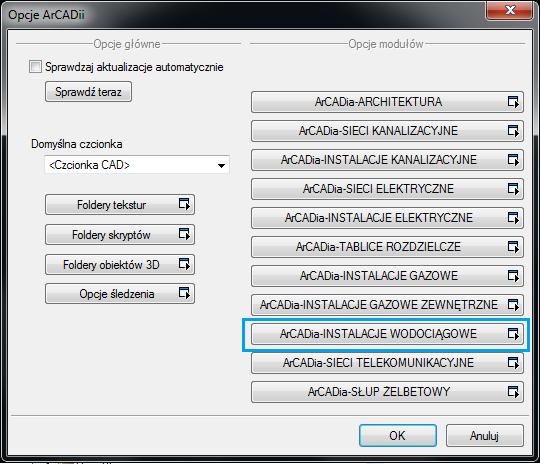The height and width of the screenshot is (464, 540).
Task: Click the ArCADia-INSTALACJE WODOCIĄGOWE module button
Action: click(x=387, y=334)
